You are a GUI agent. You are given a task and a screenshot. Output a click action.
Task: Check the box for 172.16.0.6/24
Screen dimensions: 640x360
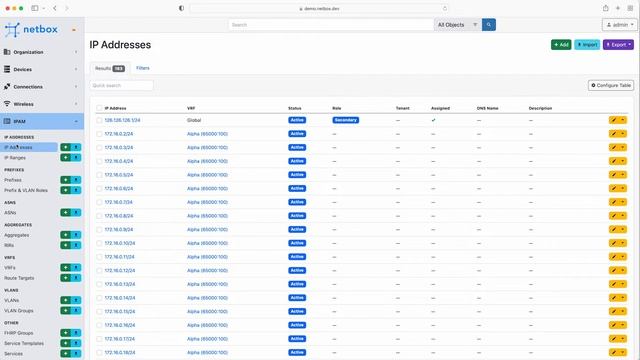99,189
